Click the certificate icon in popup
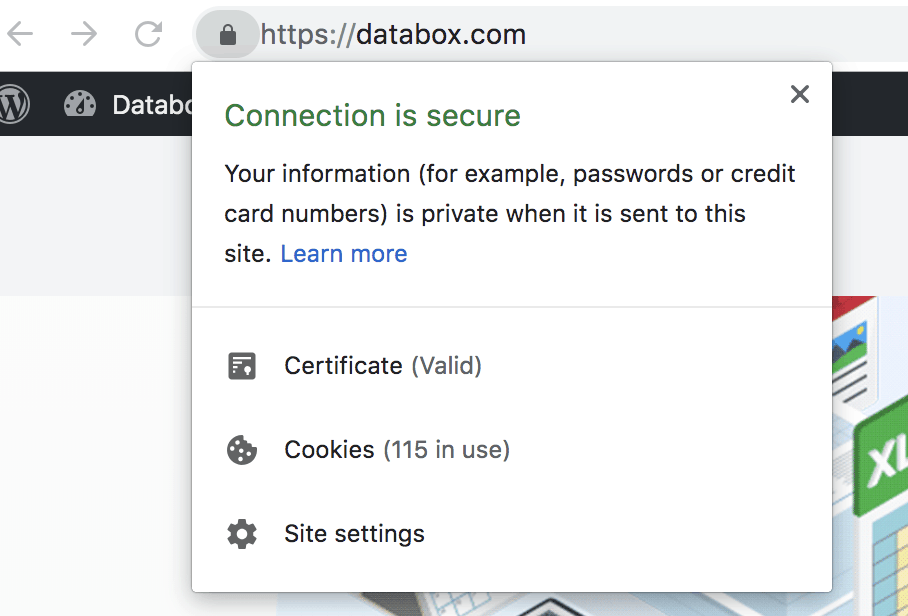This screenshot has height=616, width=908. [242, 366]
